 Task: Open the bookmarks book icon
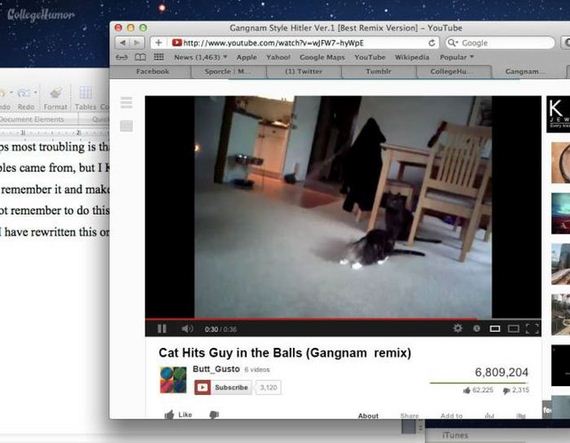point(140,57)
